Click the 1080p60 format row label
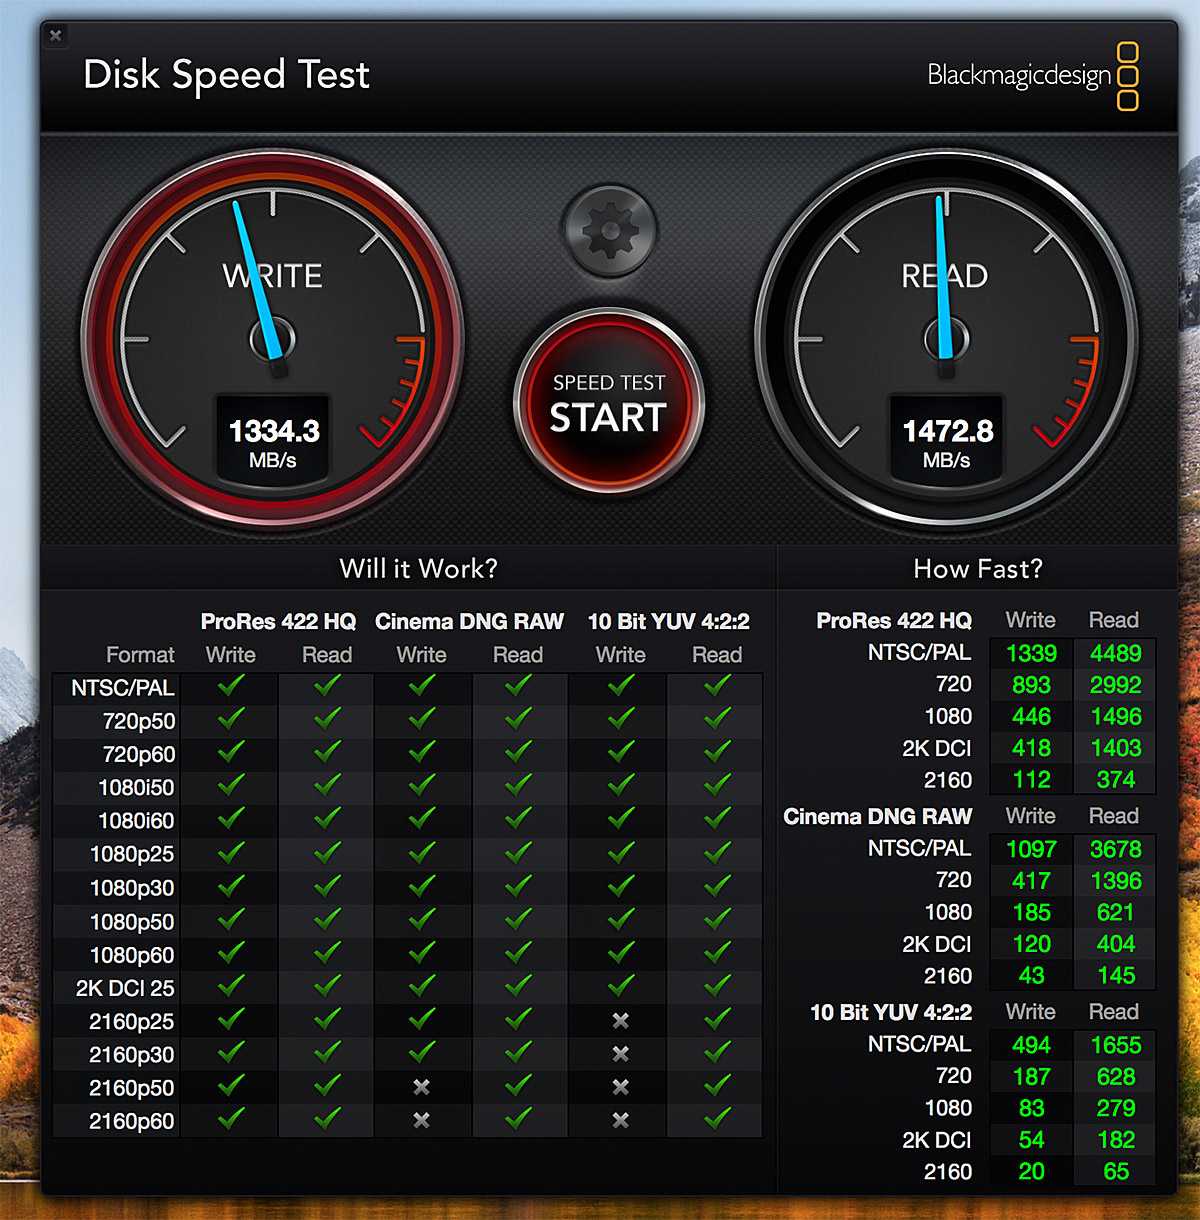This screenshot has width=1200, height=1220. coord(132,955)
